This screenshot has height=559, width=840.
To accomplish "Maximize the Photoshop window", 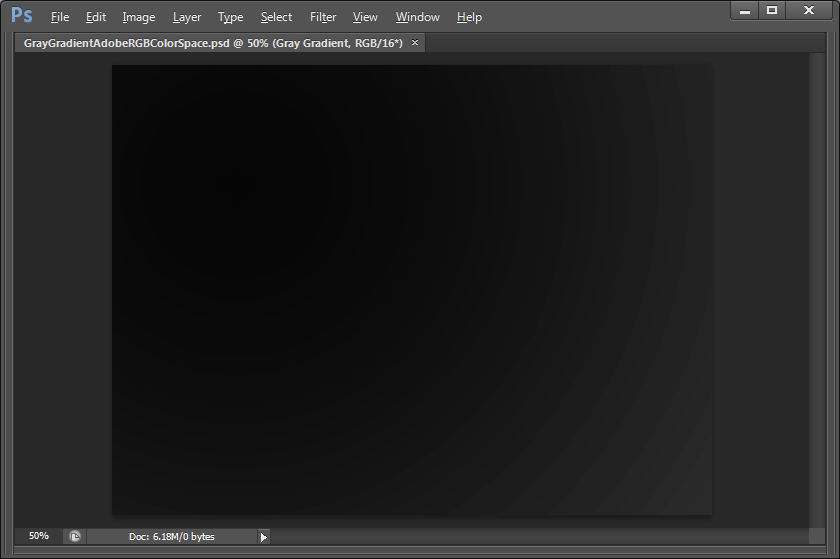I will click(x=772, y=11).
